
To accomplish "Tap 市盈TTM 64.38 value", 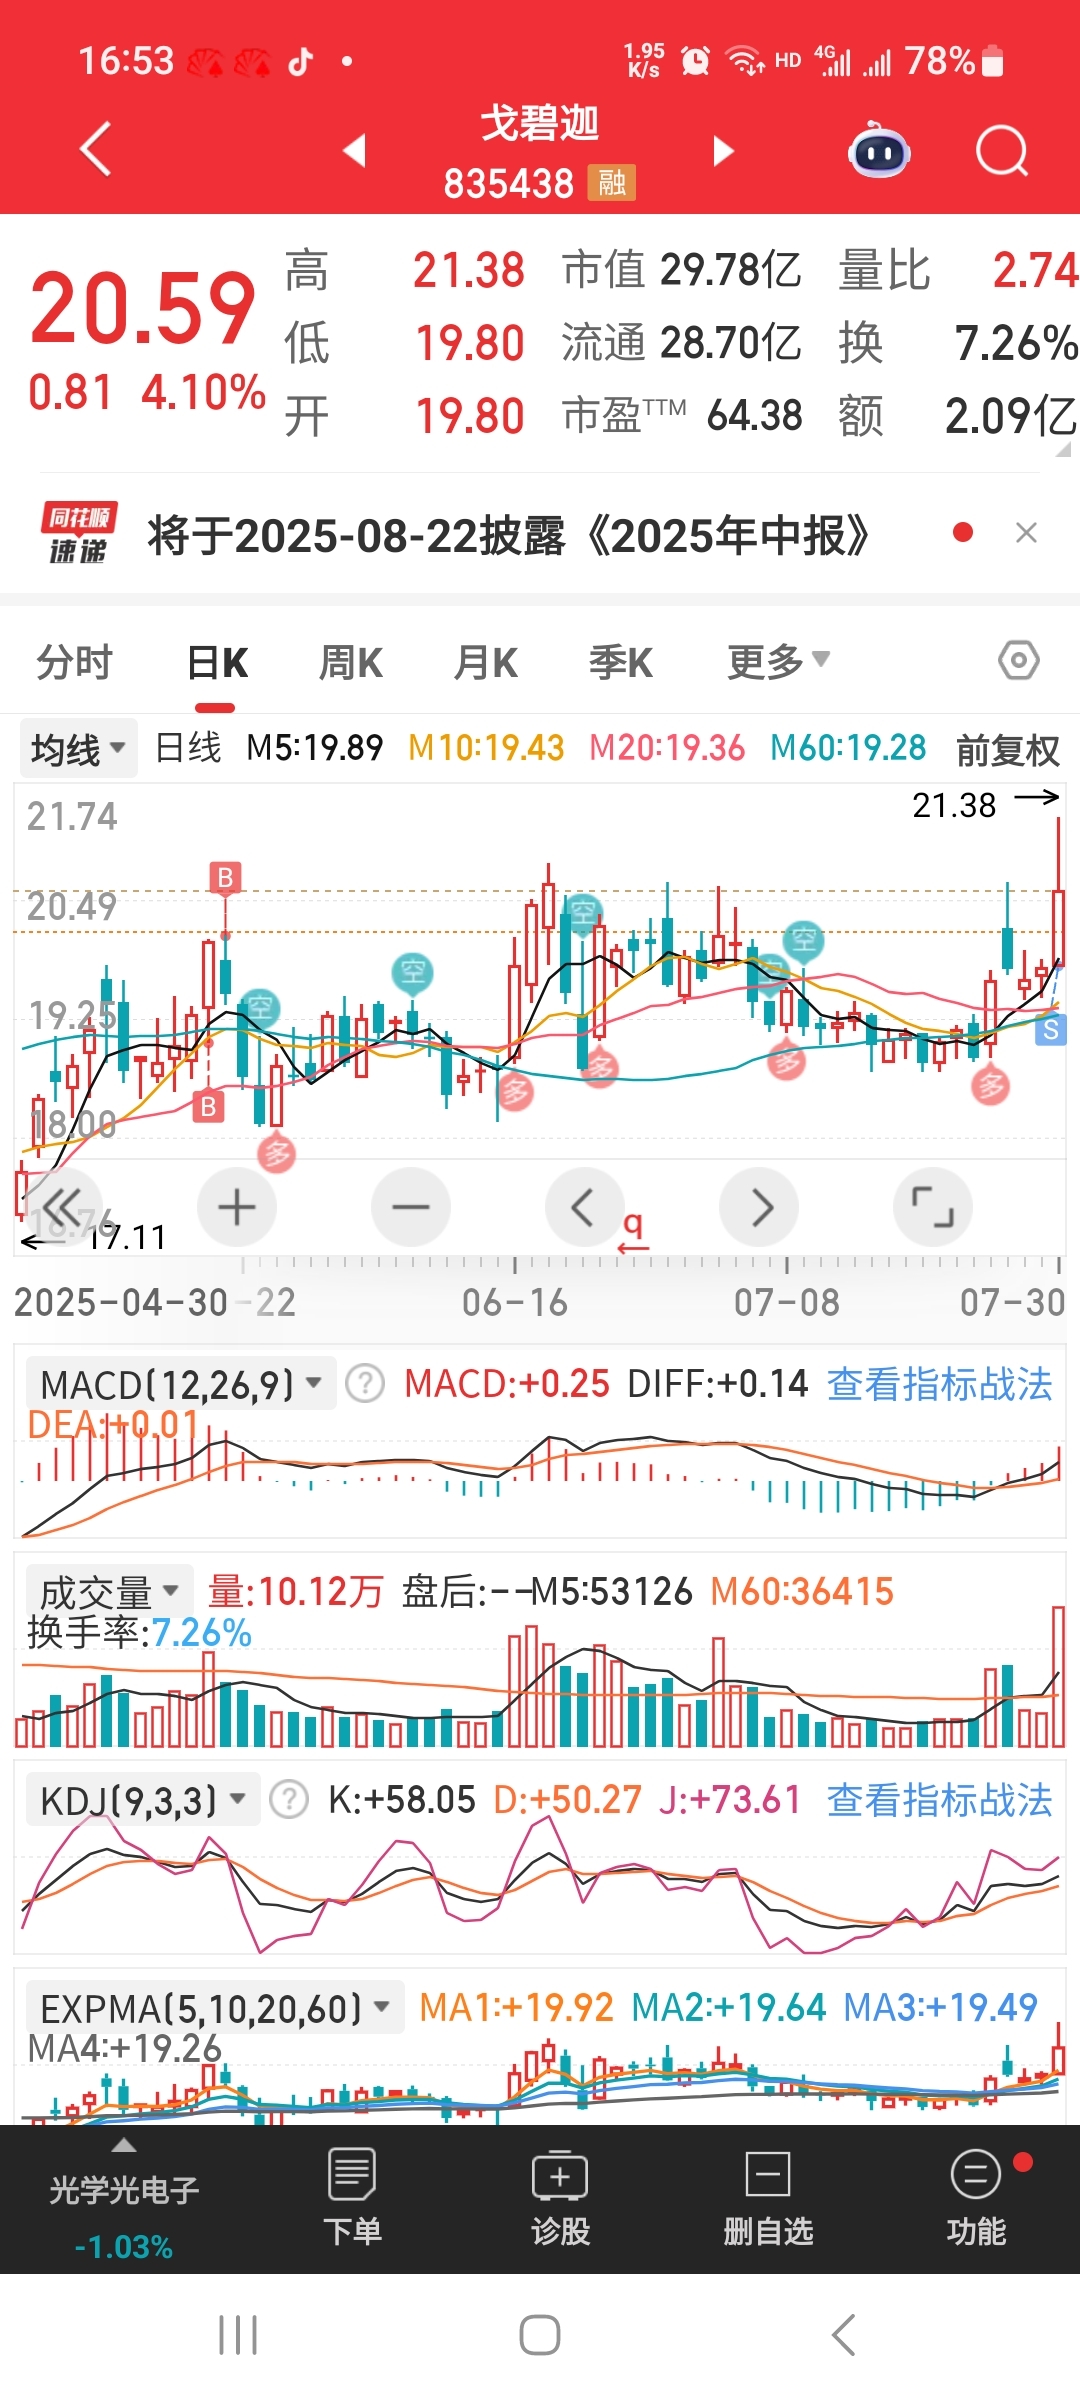I will [x=754, y=415].
